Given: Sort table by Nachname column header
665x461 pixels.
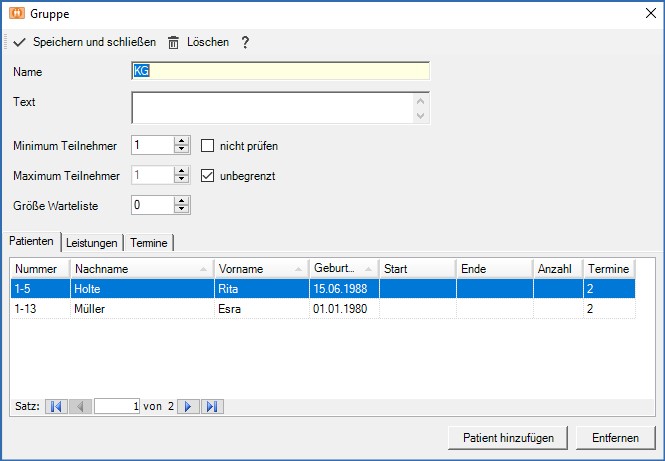Looking at the screenshot, I should coord(141,269).
